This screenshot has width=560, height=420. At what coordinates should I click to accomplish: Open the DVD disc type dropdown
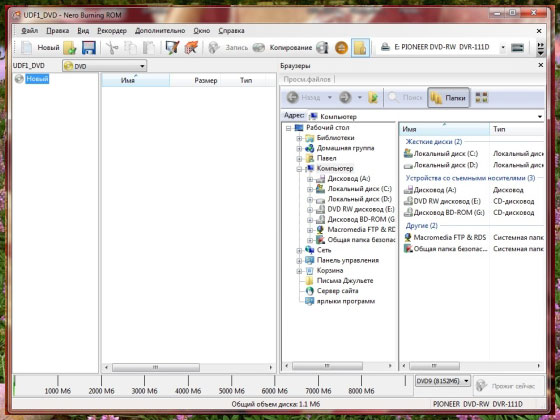click(x=105, y=66)
